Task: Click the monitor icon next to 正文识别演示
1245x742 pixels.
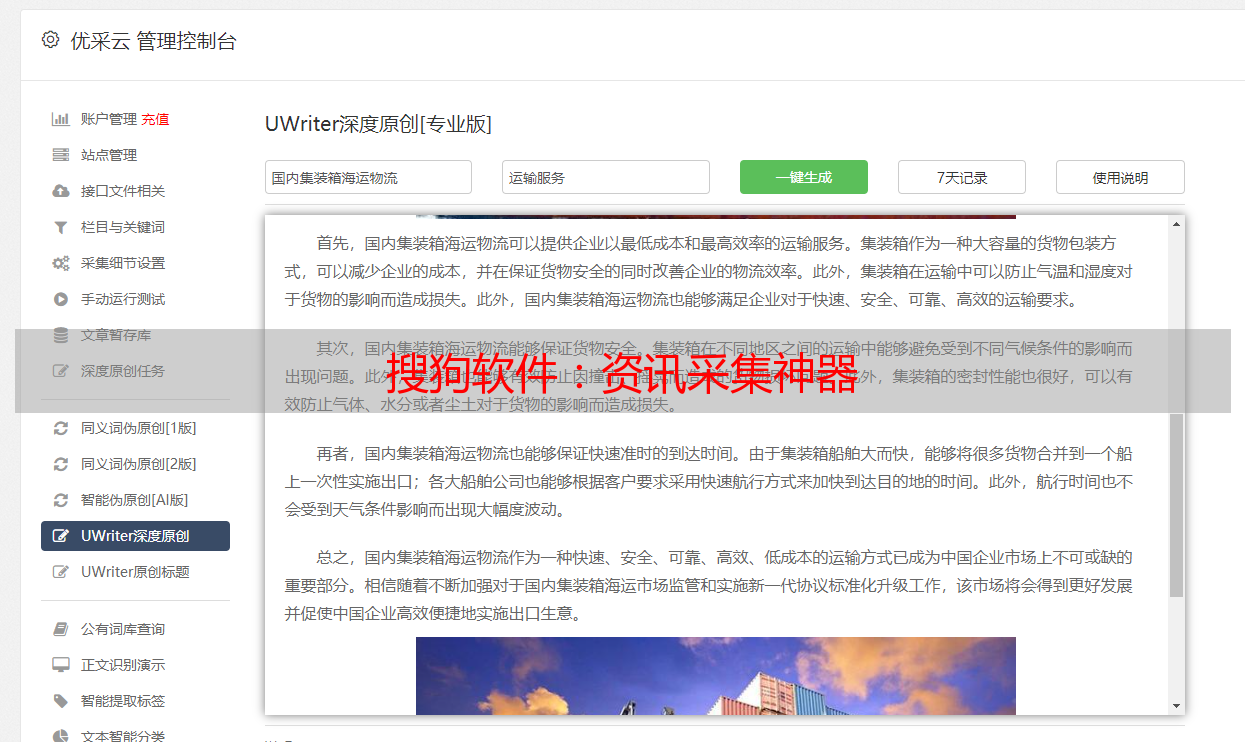Action: 61,665
